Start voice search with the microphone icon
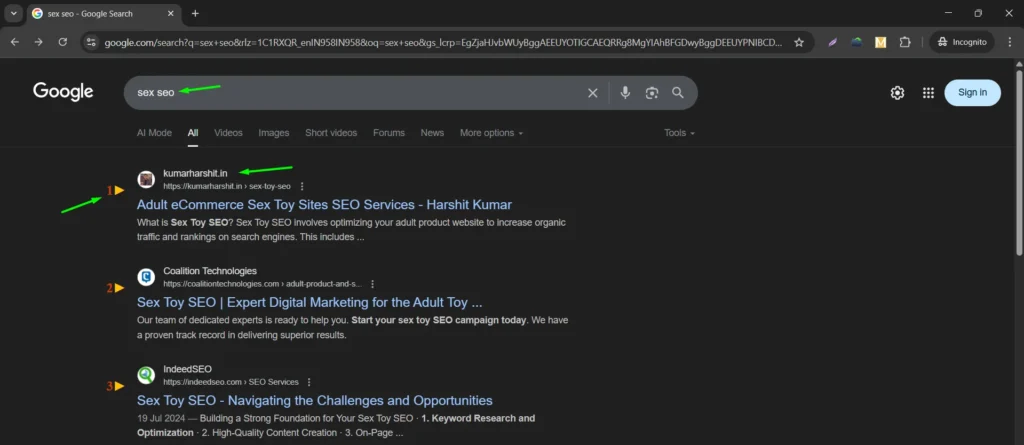Viewport: 1024px width, 445px height. (625, 93)
